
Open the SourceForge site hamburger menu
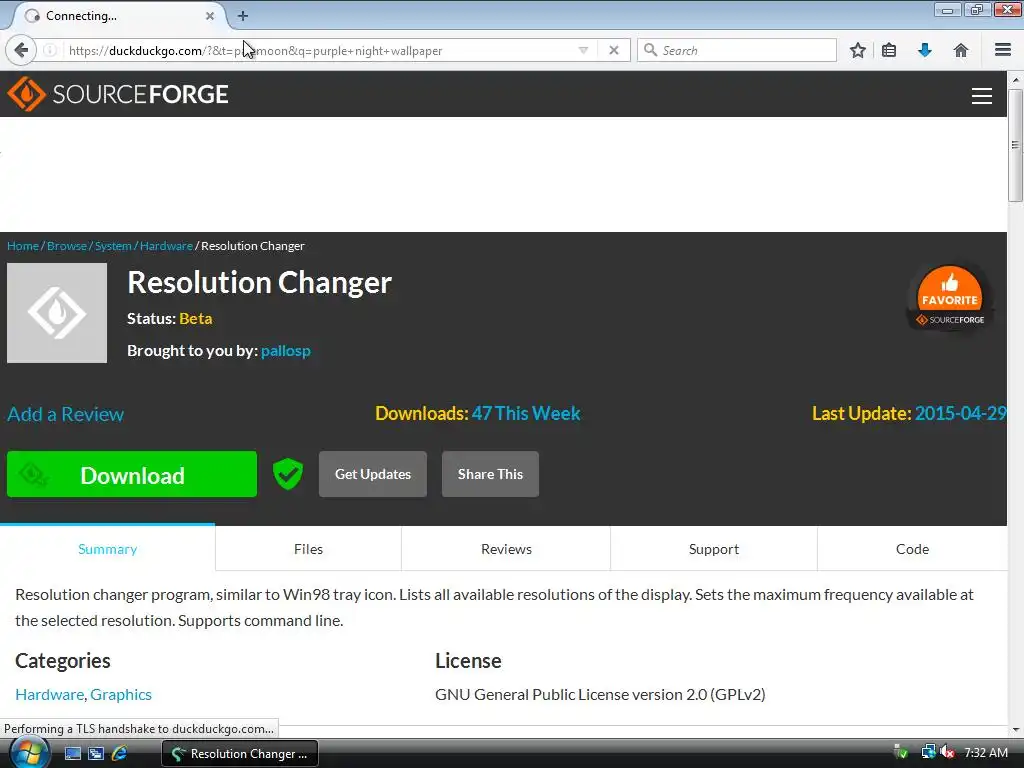[x=982, y=95]
